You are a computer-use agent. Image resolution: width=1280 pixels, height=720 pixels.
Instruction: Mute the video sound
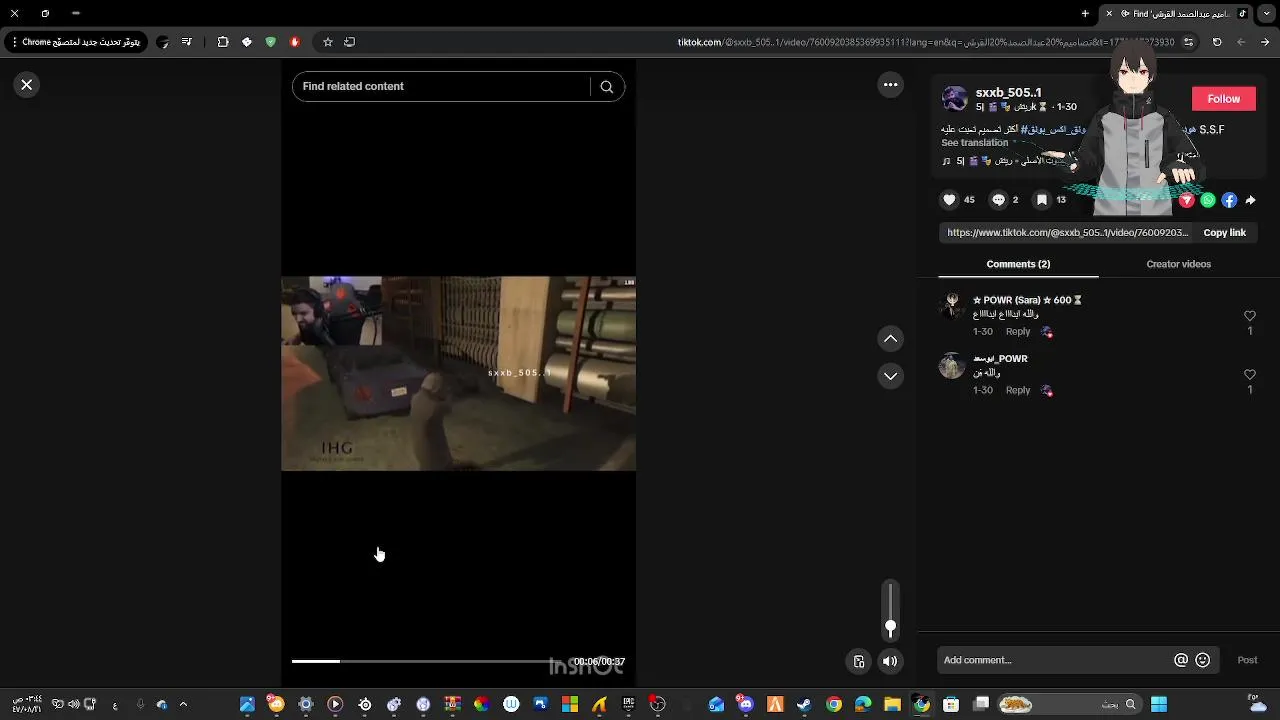pos(890,661)
